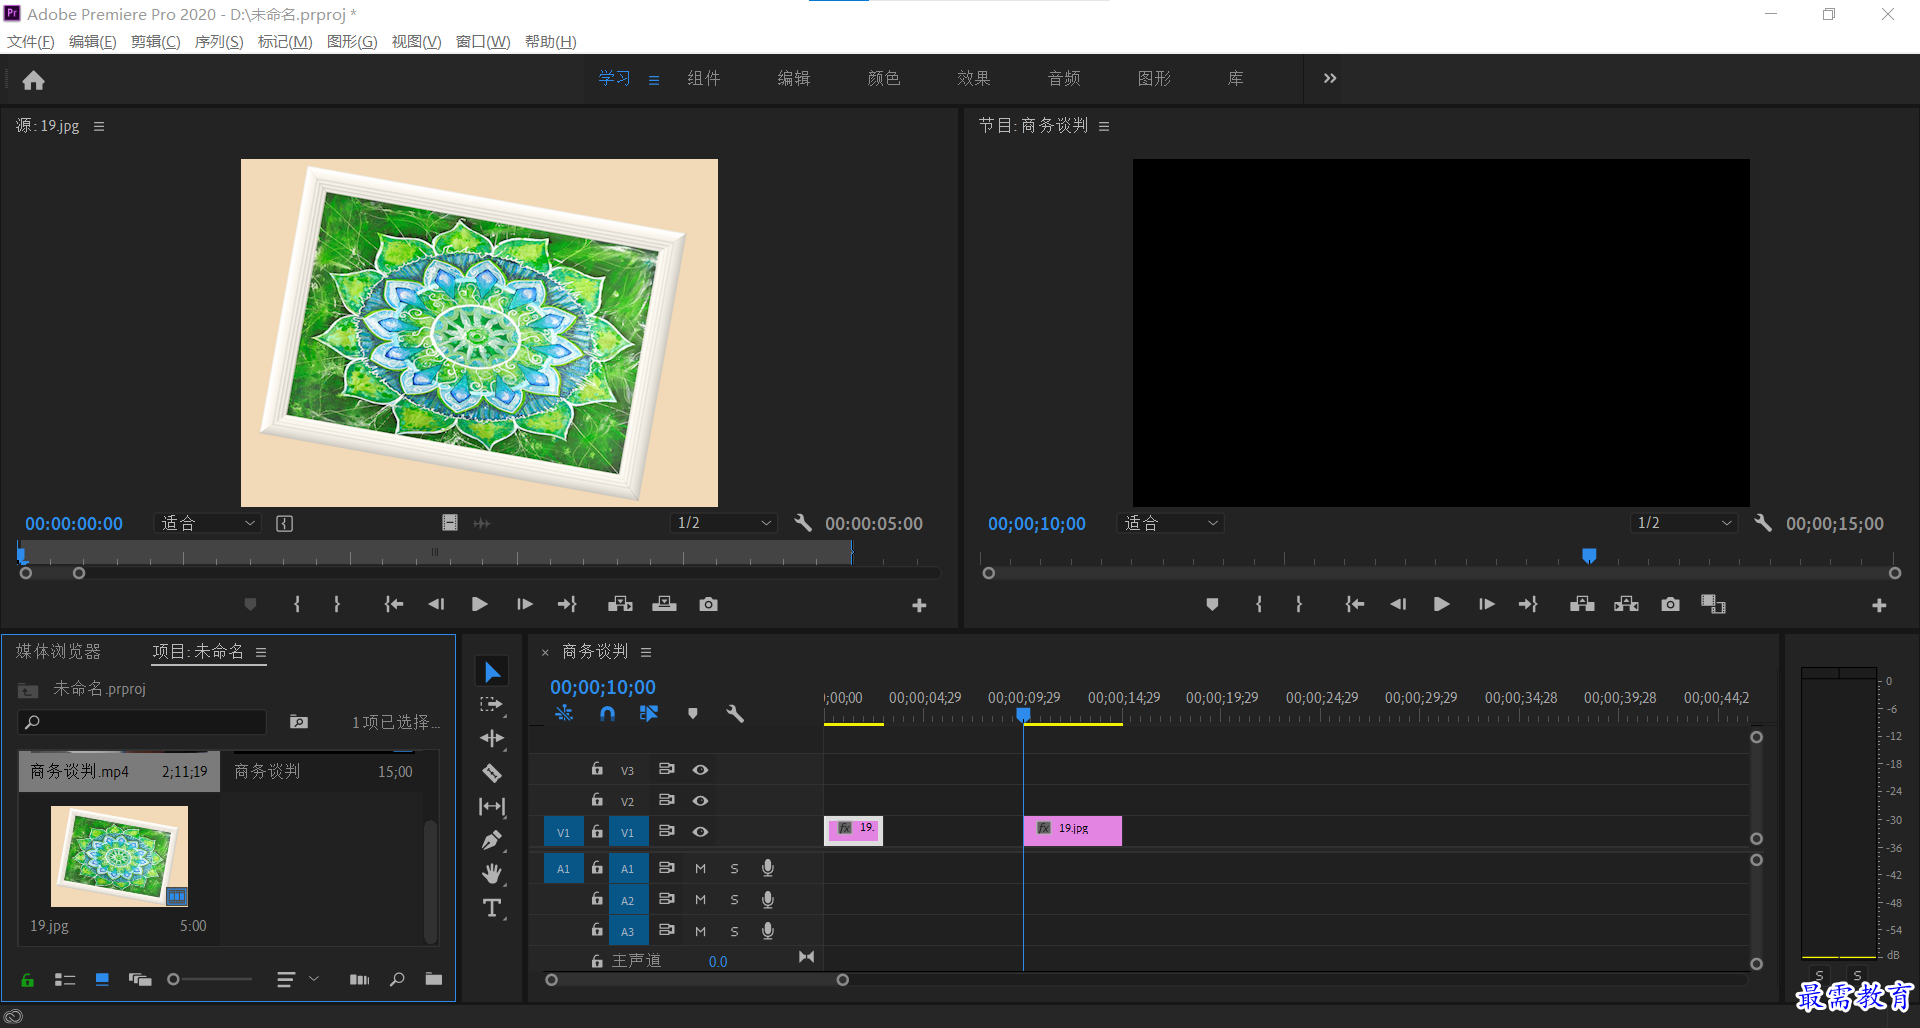This screenshot has width=1920, height=1028.
Task: Open sort icons dropdown in project panel
Action: tap(298, 980)
